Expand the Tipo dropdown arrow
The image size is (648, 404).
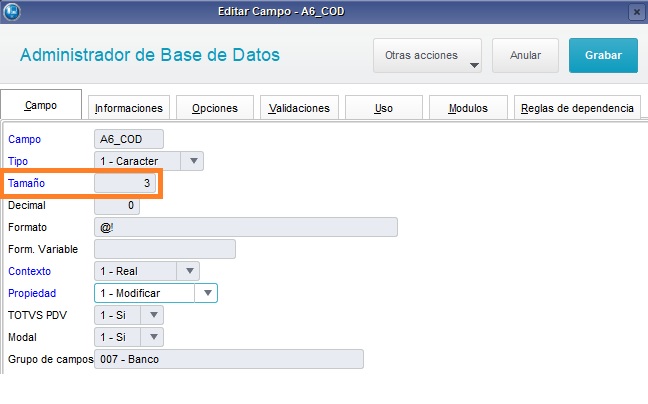[x=193, y=161]
